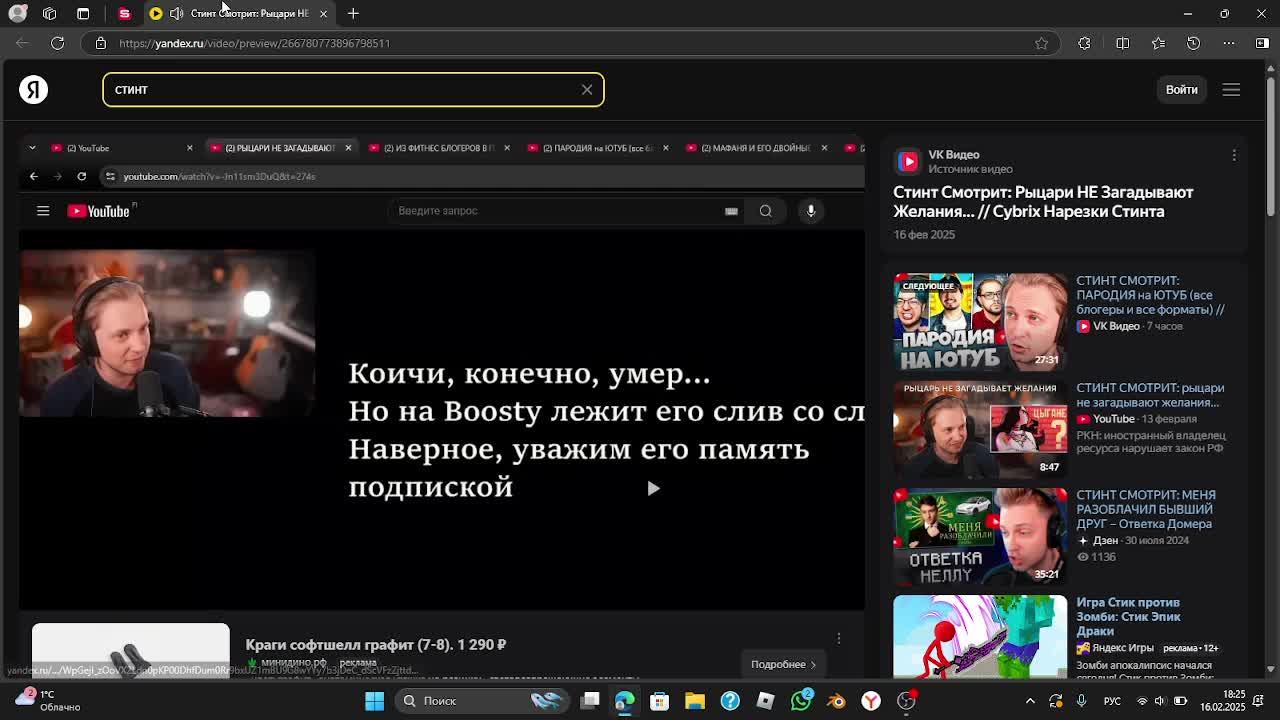
Task: Launch Blender from taskbar
Action: tap(836, 701)
